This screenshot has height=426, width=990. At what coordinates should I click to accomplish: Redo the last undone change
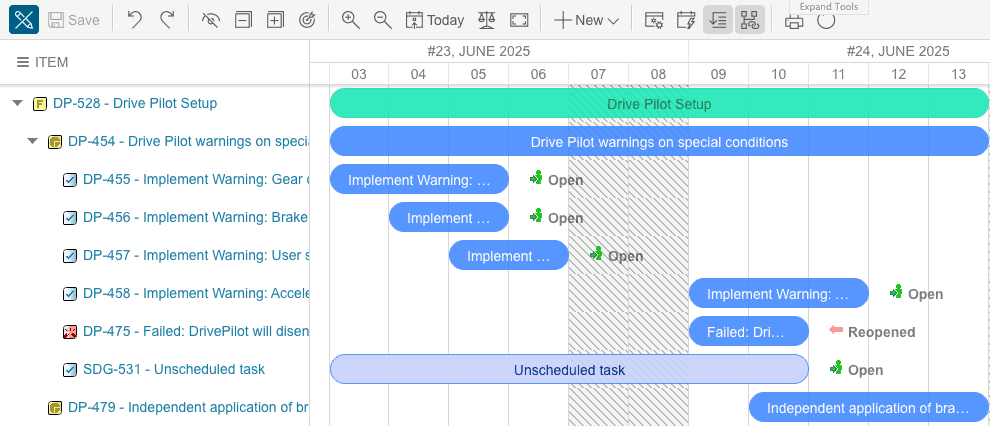[167, 20]
